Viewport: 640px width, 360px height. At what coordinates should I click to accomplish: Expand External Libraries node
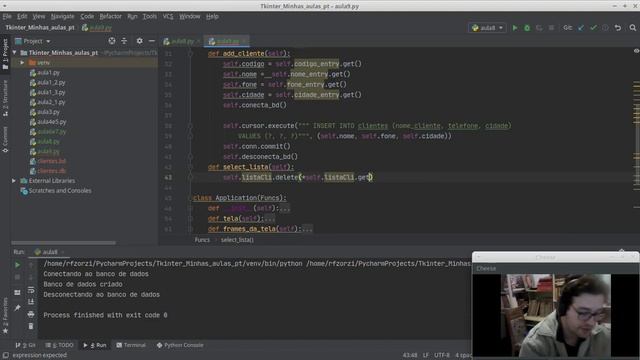pos(14,181)
